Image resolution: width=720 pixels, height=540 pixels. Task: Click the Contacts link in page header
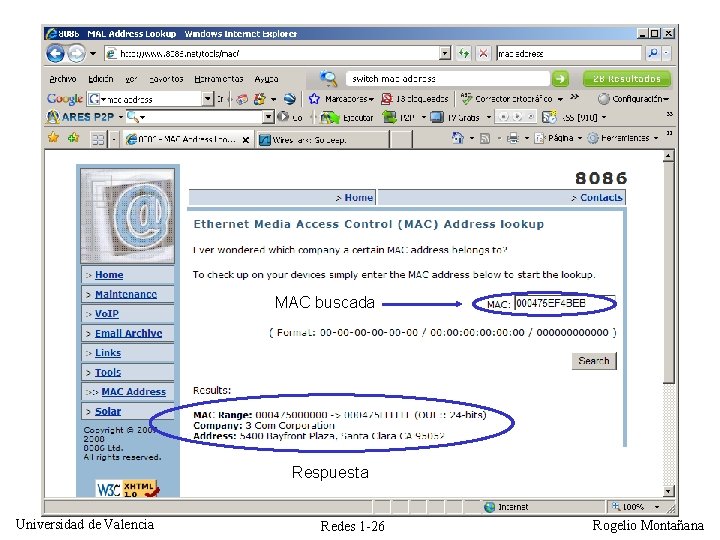[601, 197]
